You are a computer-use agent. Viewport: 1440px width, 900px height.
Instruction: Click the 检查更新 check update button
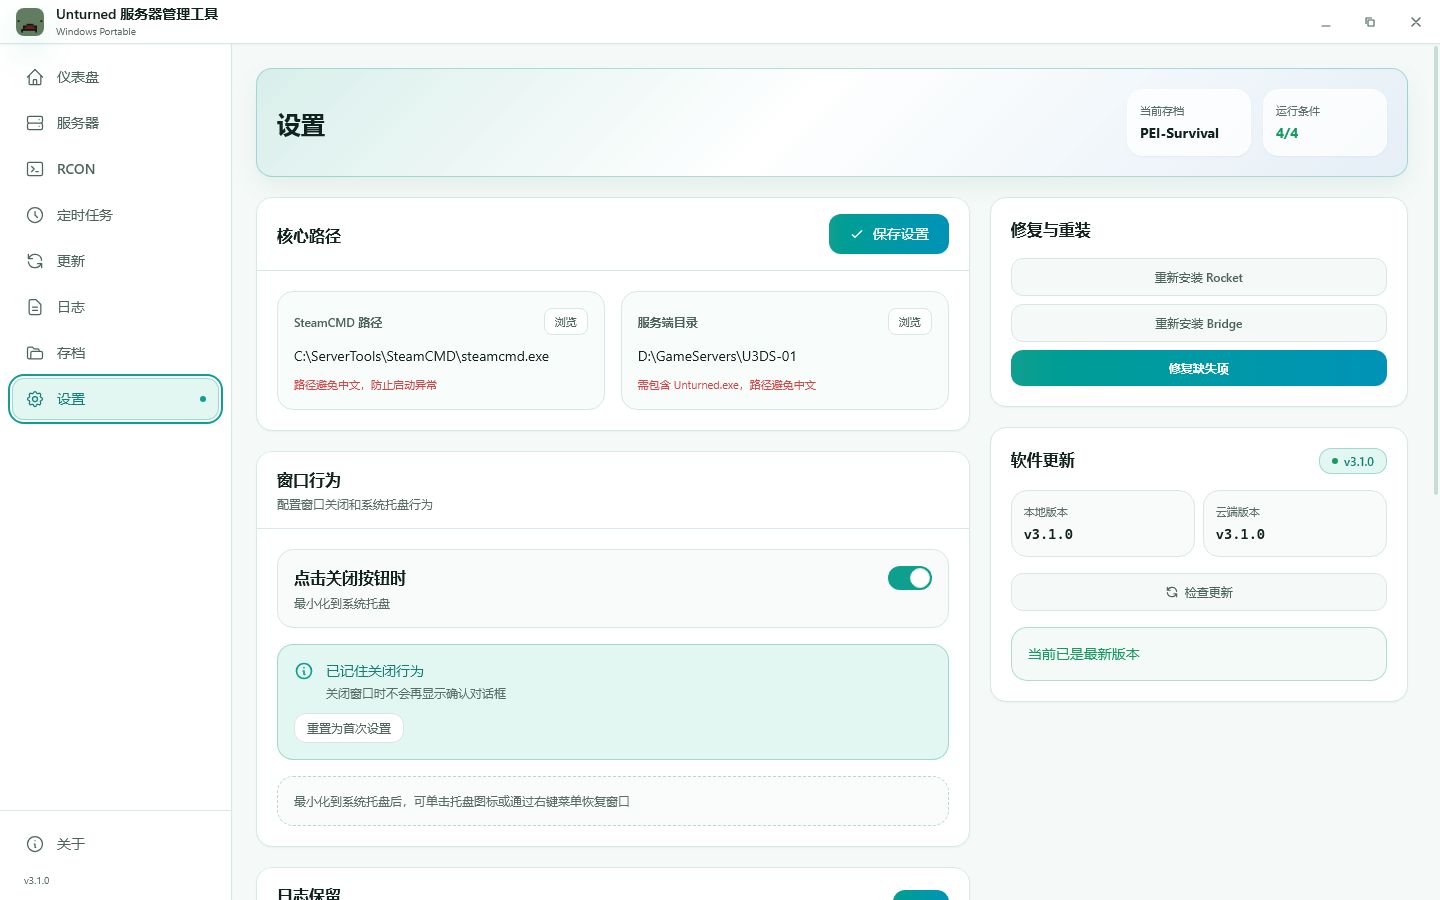[1199, 592]
